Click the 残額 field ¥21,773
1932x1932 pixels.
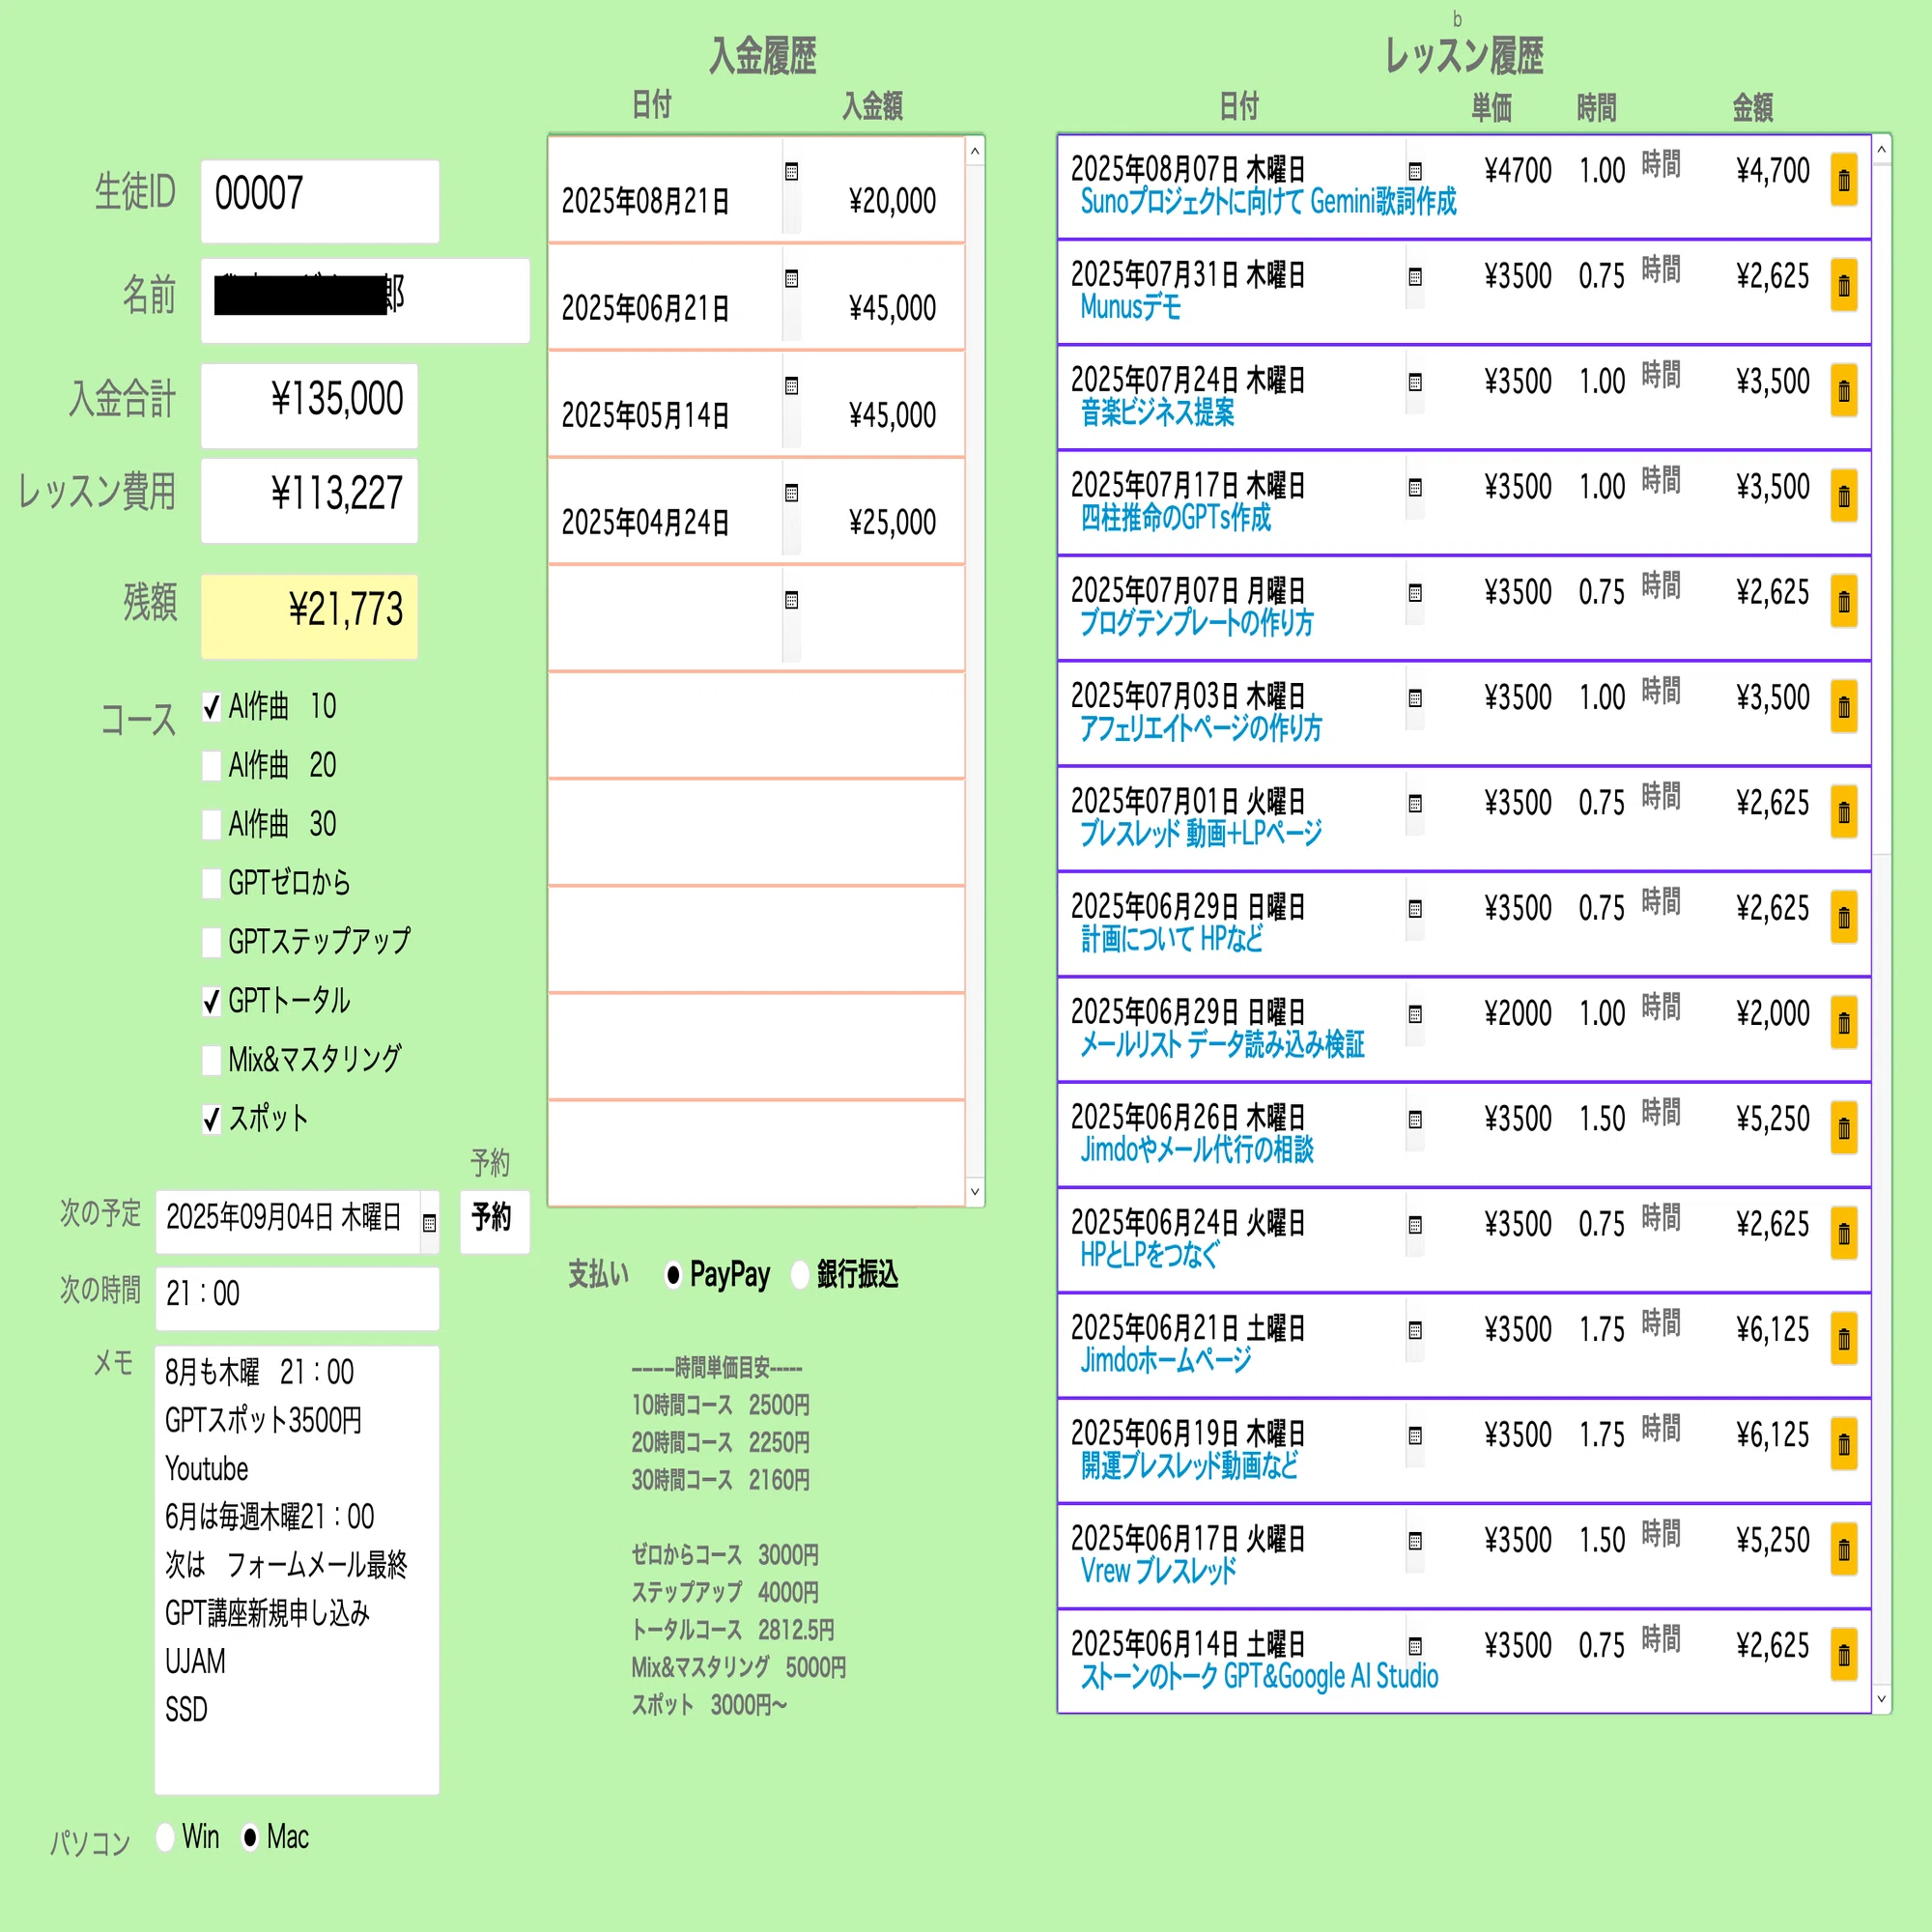tap(309, 616)
